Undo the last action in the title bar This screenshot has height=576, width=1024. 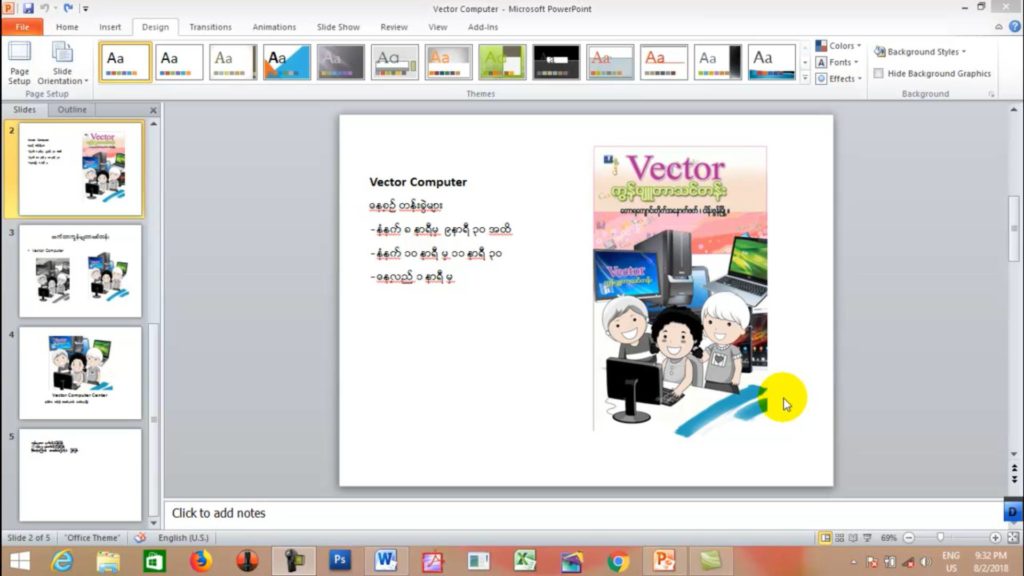tap(44, 8)
